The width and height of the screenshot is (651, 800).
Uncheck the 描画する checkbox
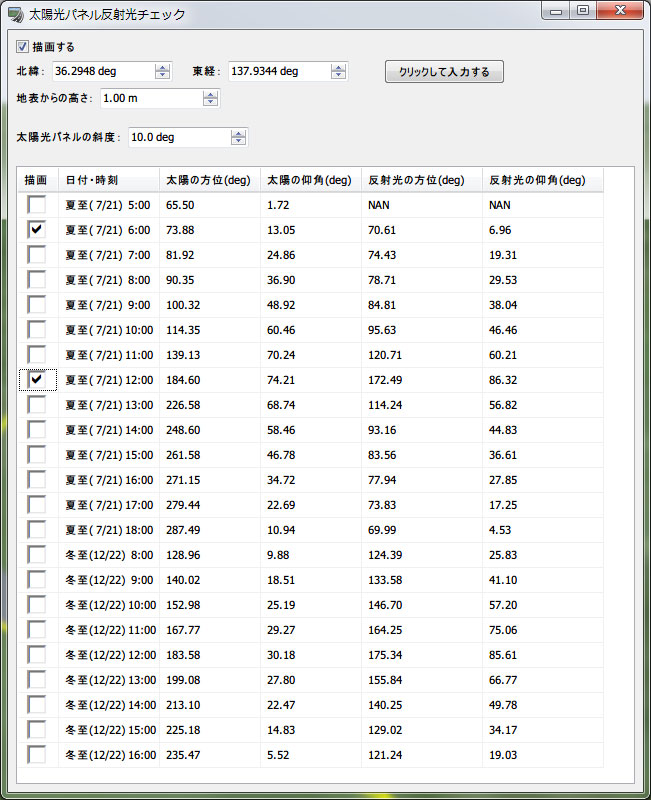(x=23, y=47)
